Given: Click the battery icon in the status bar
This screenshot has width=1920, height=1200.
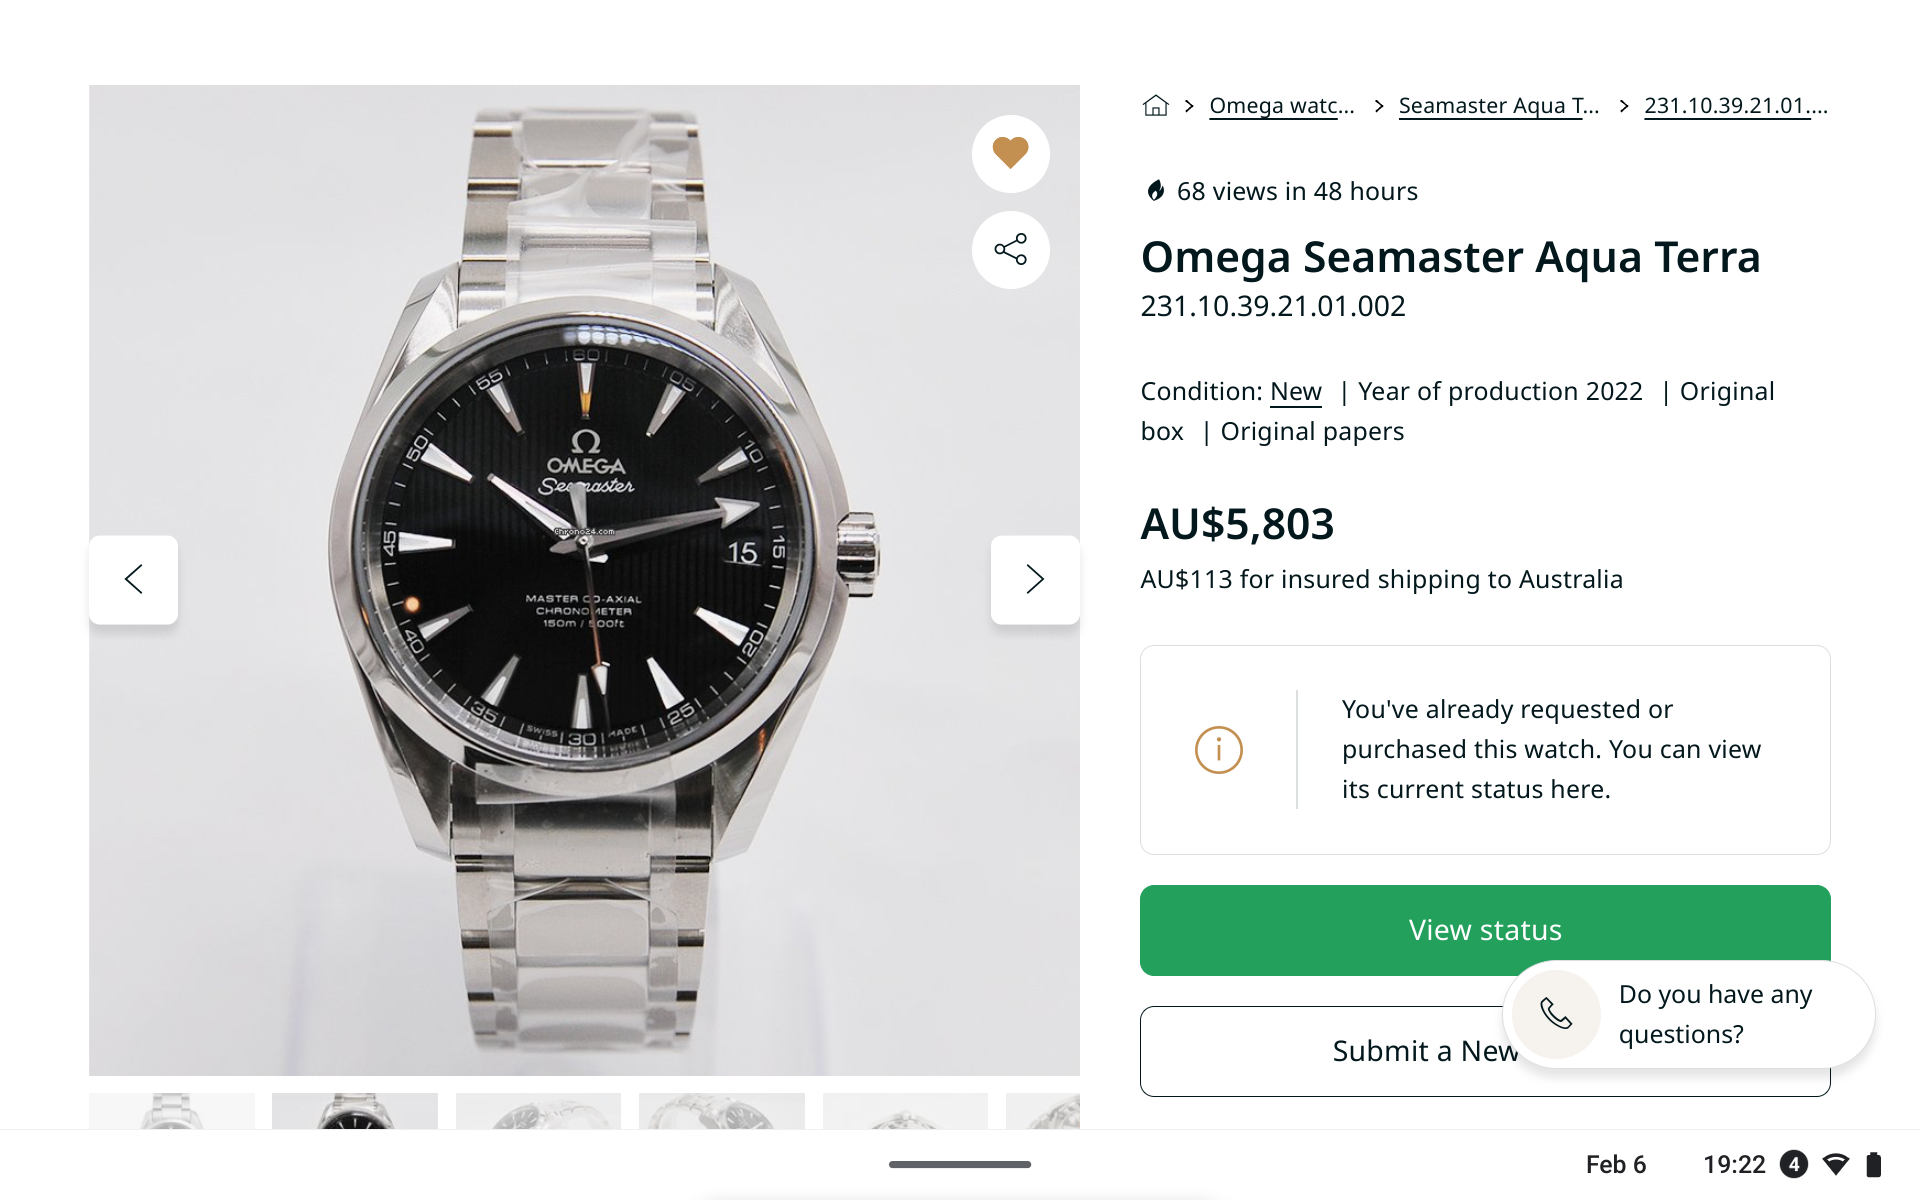Looking at the screenshot, I should point(1874,1164).
